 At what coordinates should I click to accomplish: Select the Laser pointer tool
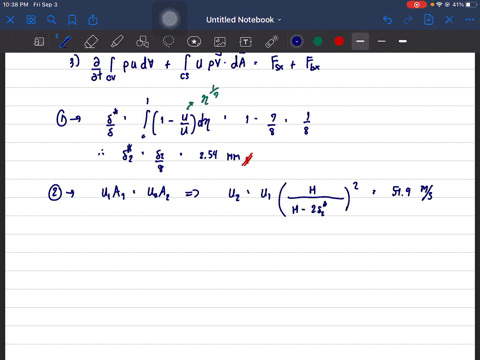pyautogui.click(x=272, y=42)
